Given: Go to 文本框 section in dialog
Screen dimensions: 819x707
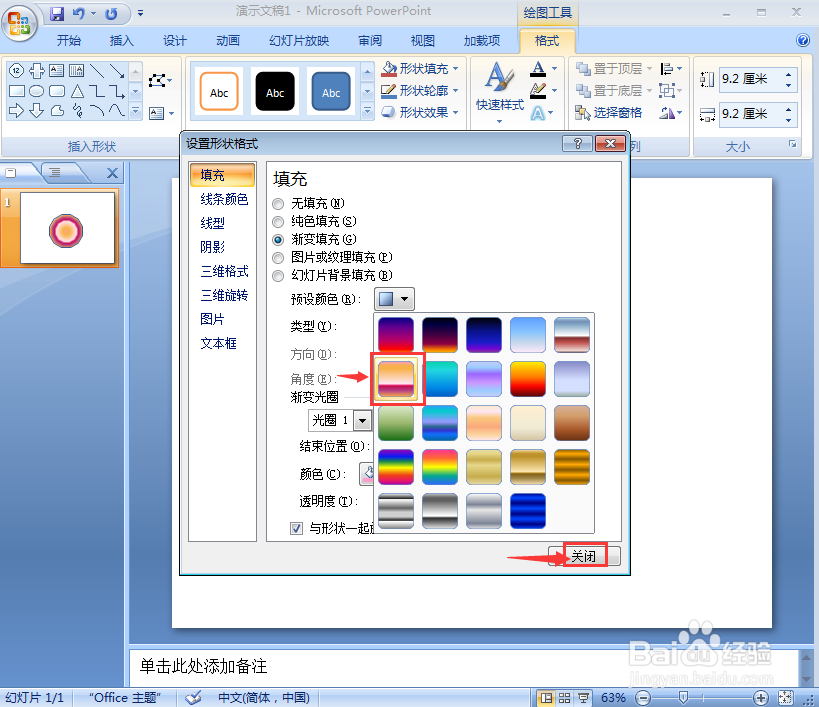Looking at the screenshot, I should point(218,343).
